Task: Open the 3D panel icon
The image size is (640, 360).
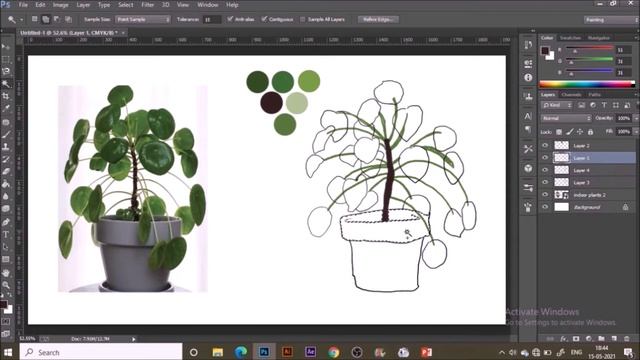Action: (x=528, y=168)
